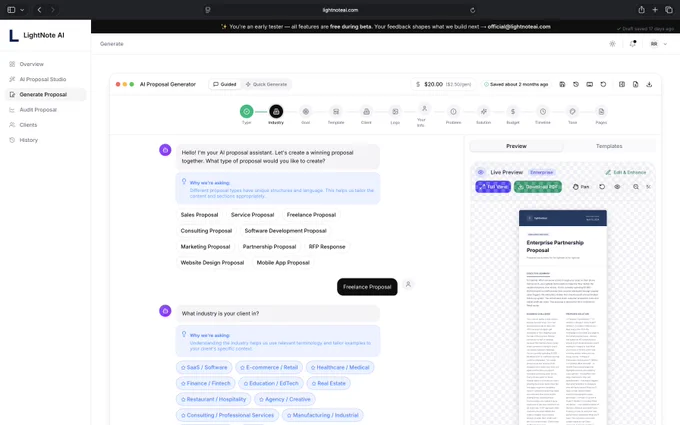Toggle the preview eye visibility icon
The image size is (680, 425).
pos(617,186)
